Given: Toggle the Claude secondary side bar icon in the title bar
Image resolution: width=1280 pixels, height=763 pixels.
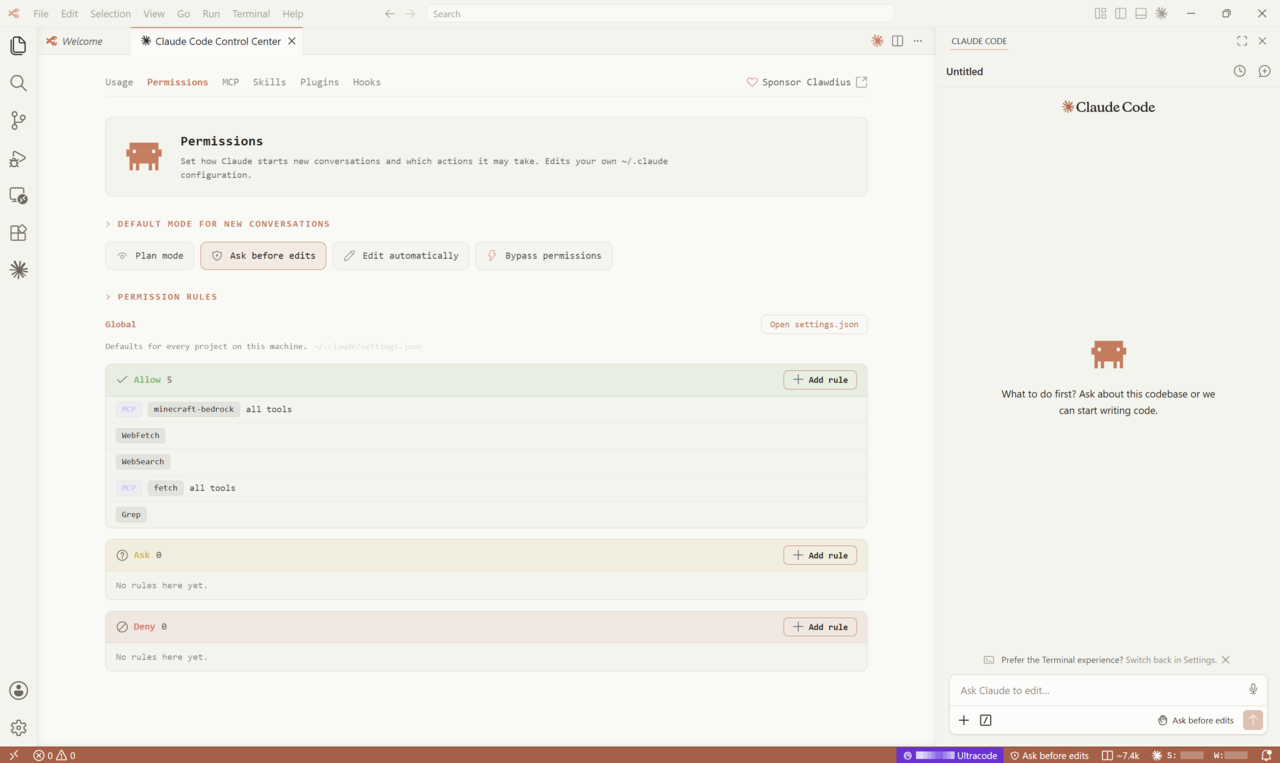Looking at the screenshot, I should click(x=1161, y=14).
